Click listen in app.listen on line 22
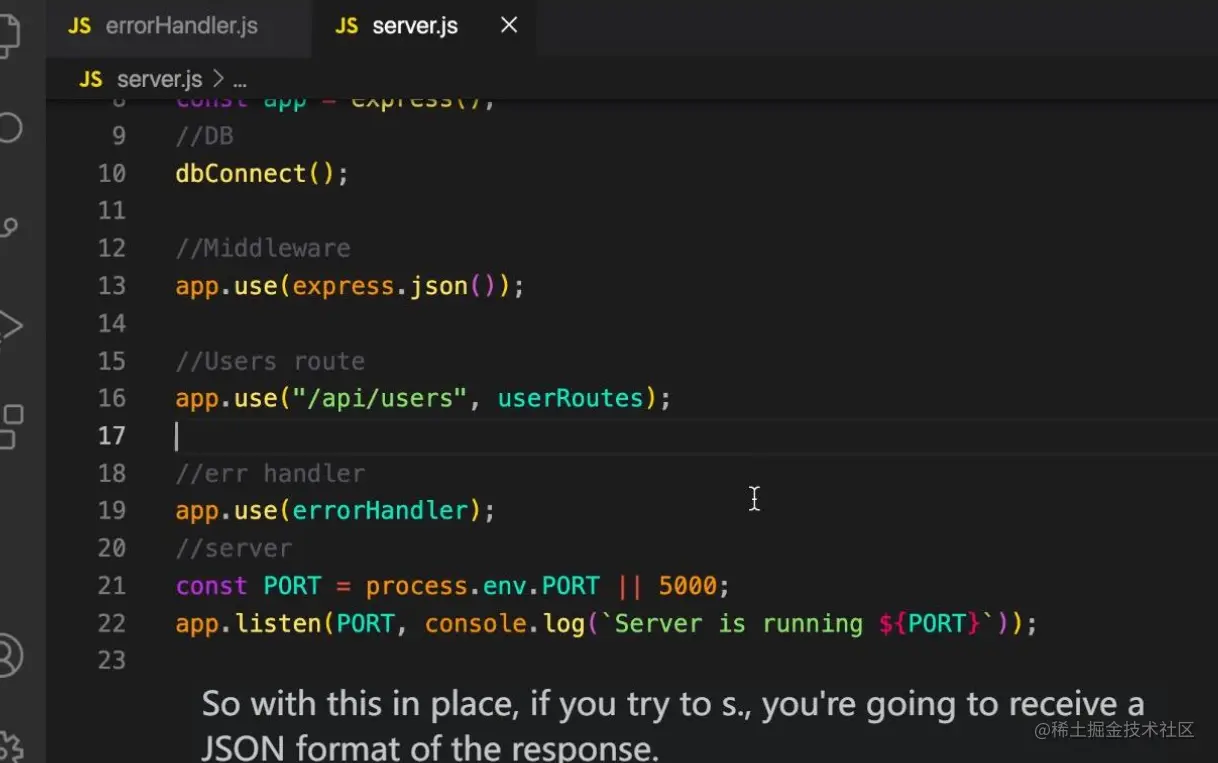 pos(278,623)
